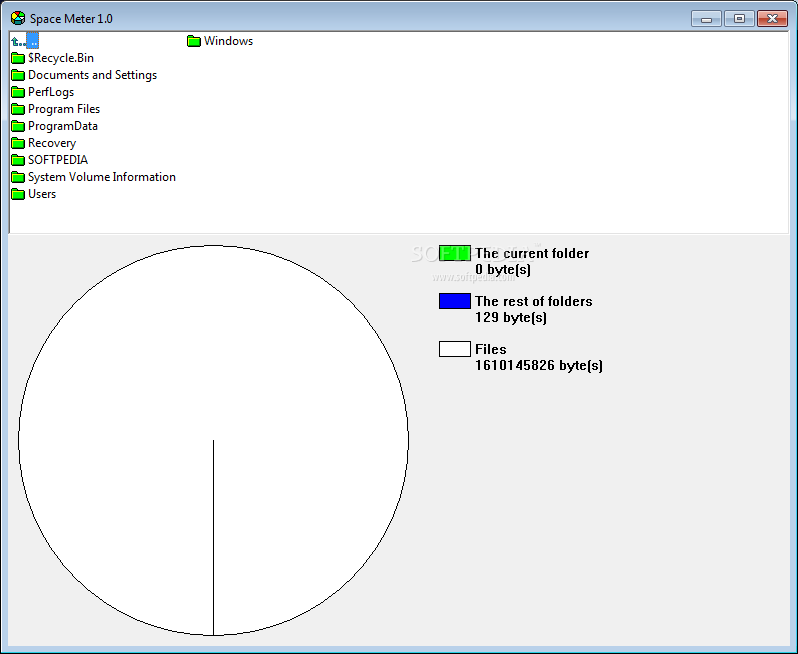Select the 'PerfLogs' folder name
Viewport: 798px width, 654px height.
point(51,92)
